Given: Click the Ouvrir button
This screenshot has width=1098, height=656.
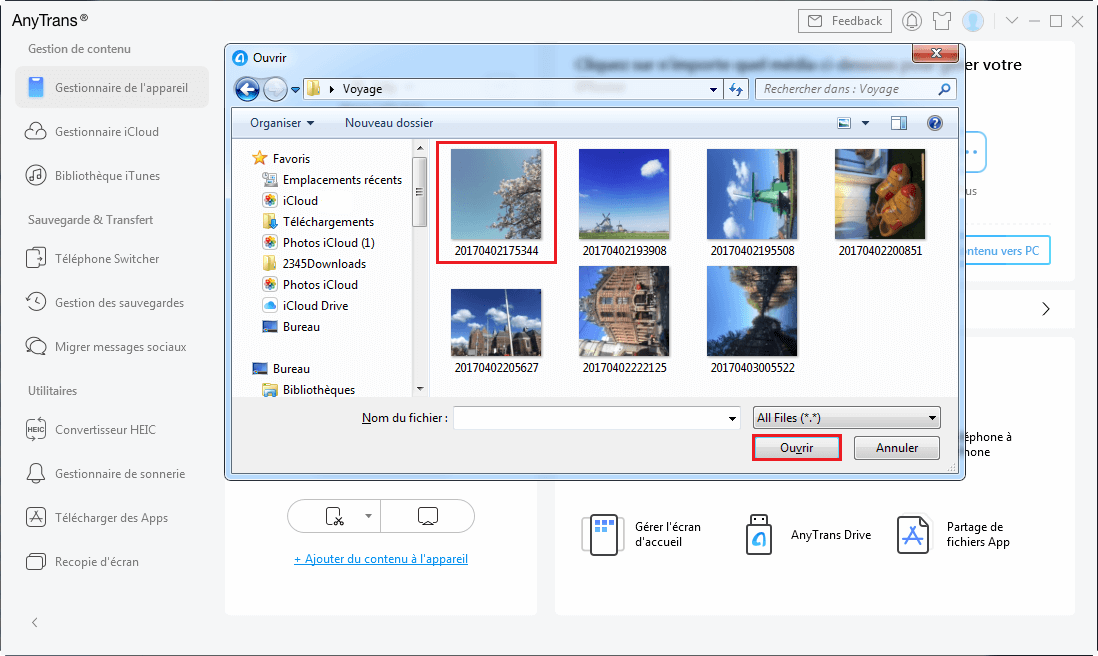Looking at the screenshot, I should [x=797, y=448].
